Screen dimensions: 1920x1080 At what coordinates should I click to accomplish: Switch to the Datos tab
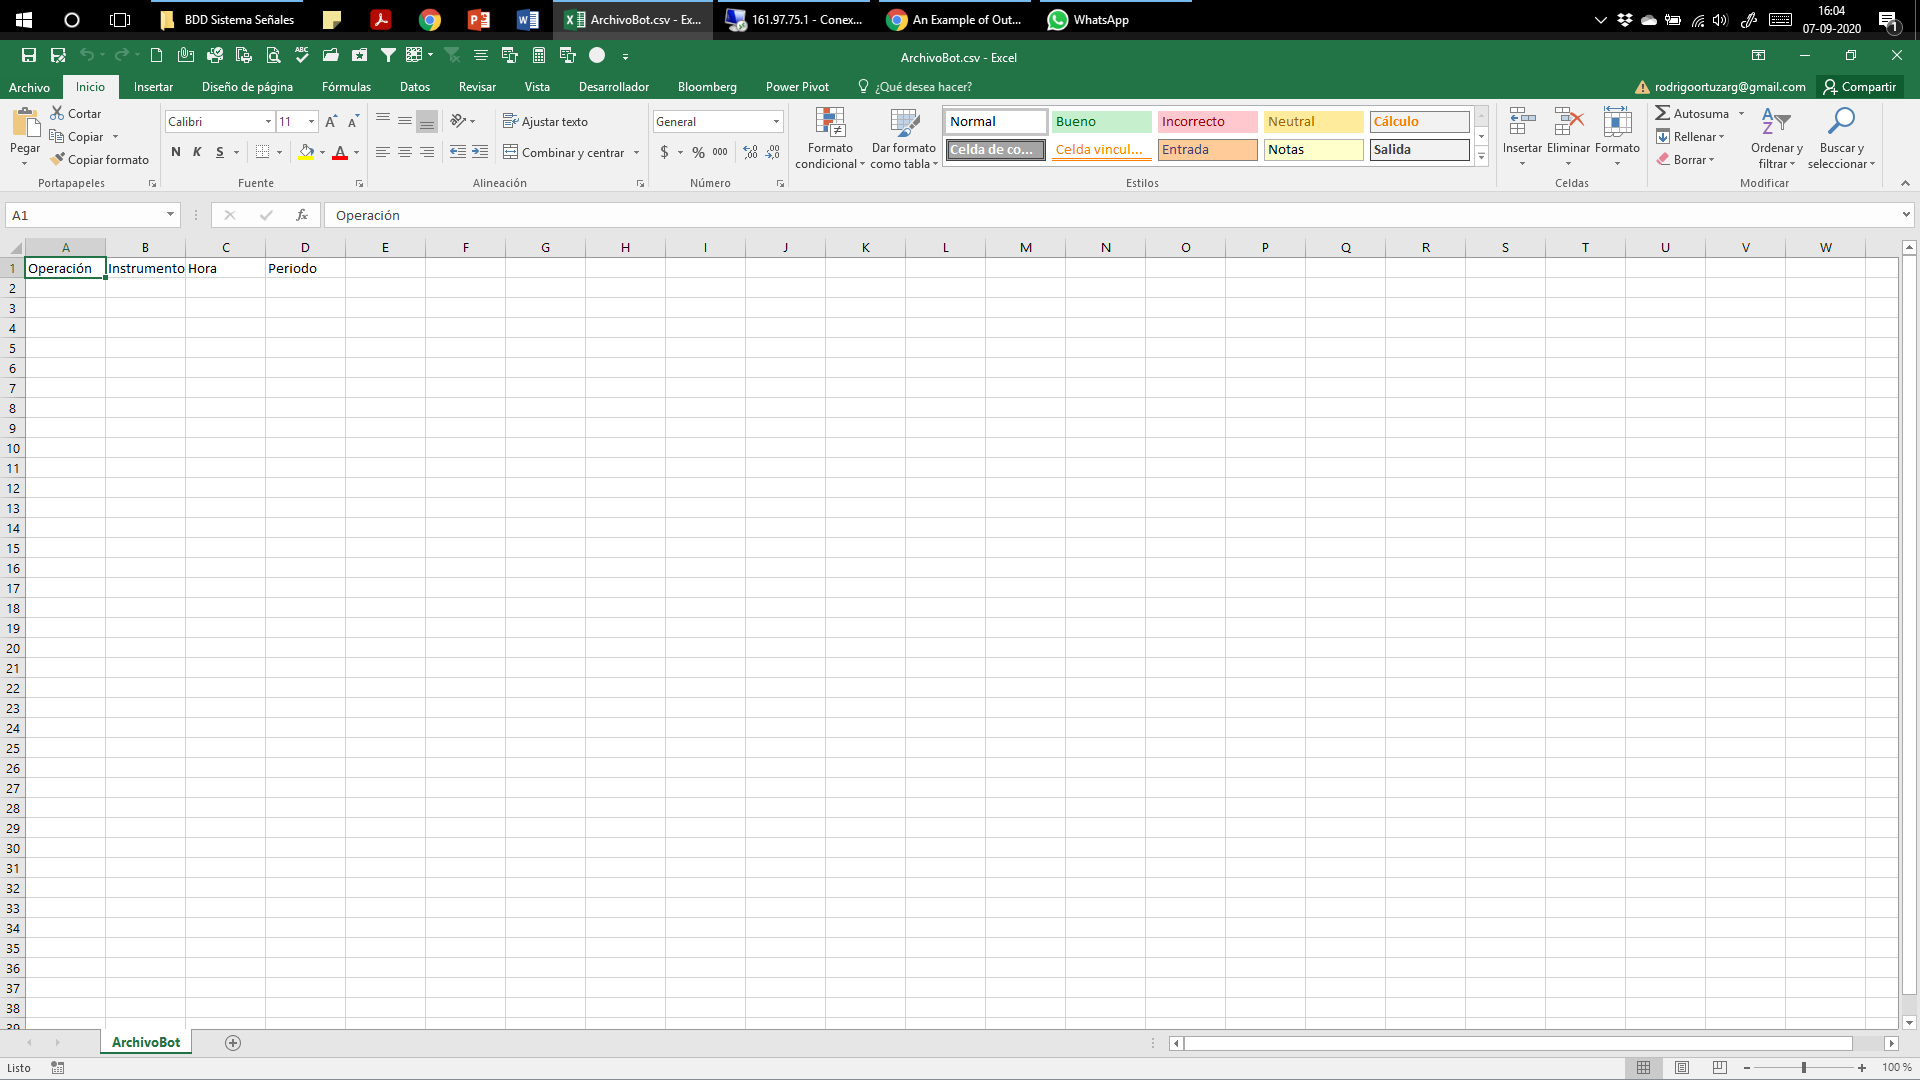click(414, 87)
